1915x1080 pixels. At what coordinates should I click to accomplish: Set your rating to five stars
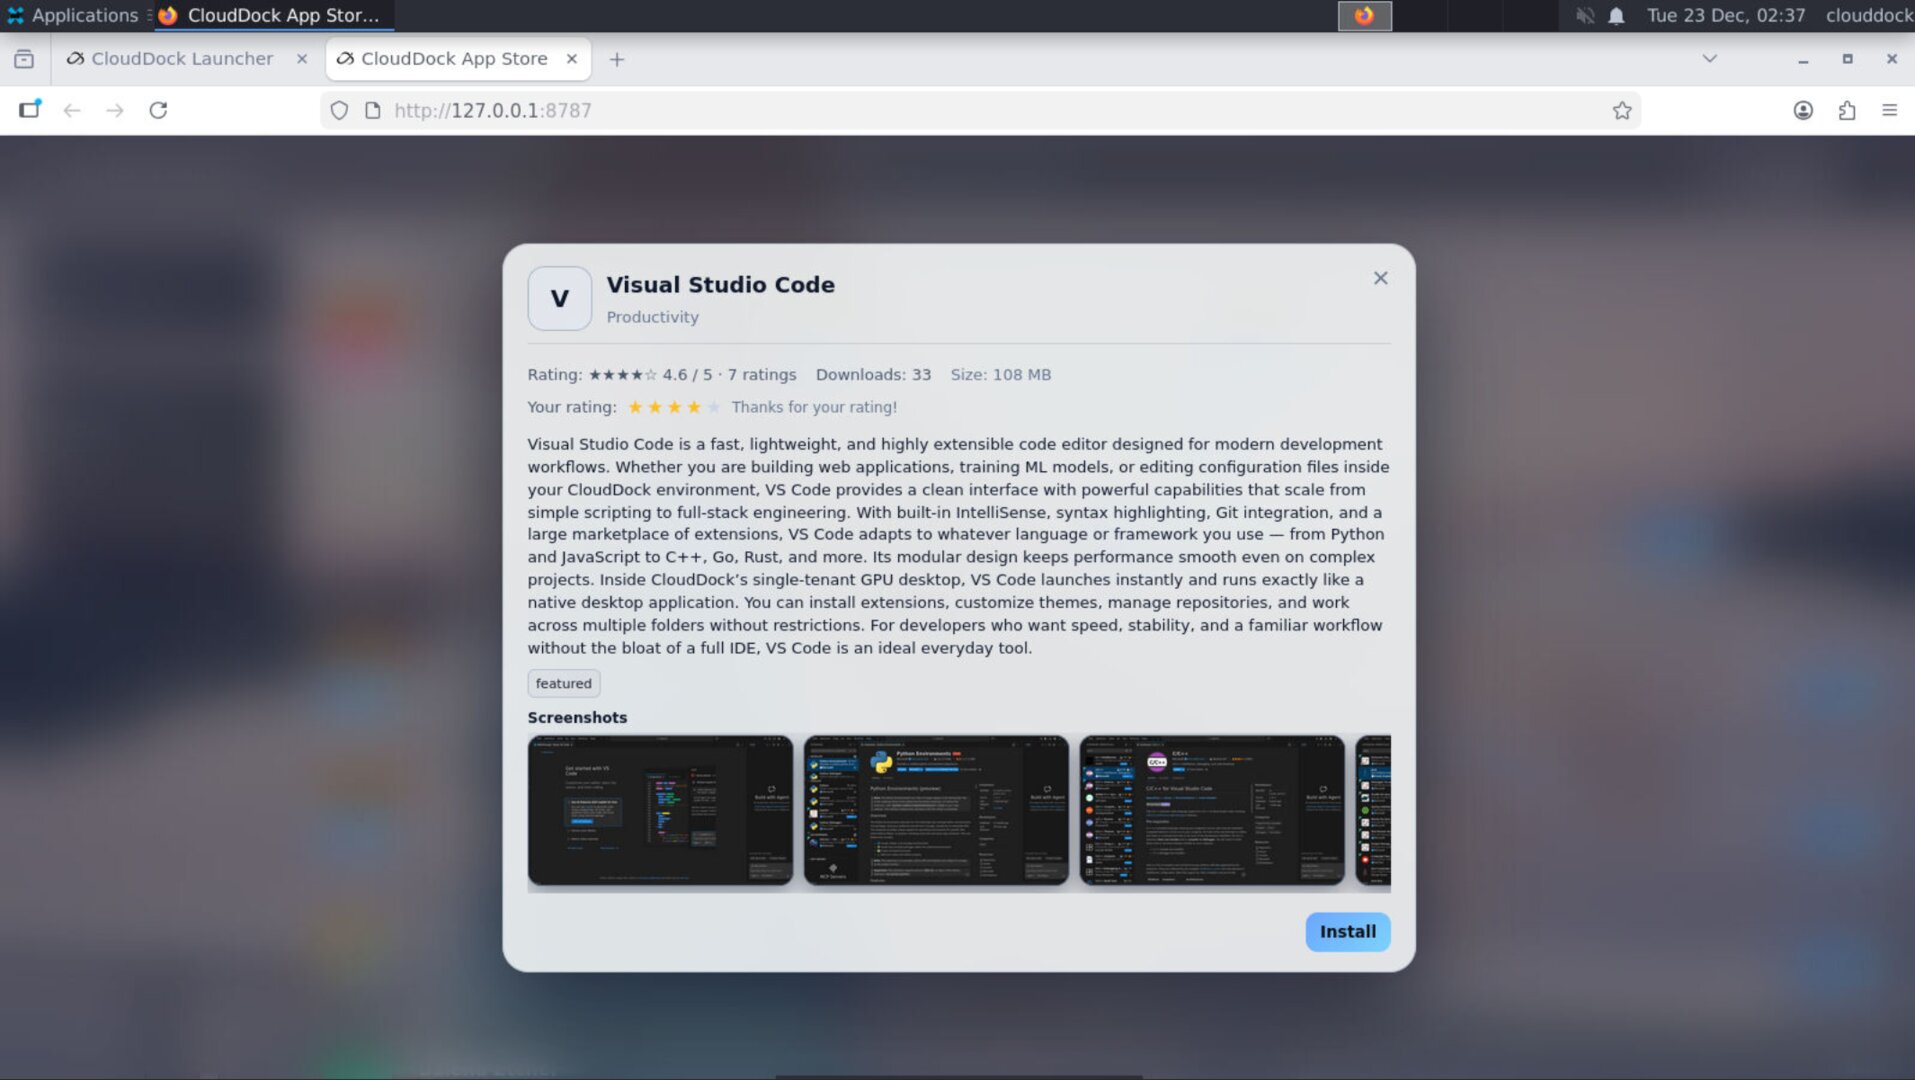pos(714,407)
